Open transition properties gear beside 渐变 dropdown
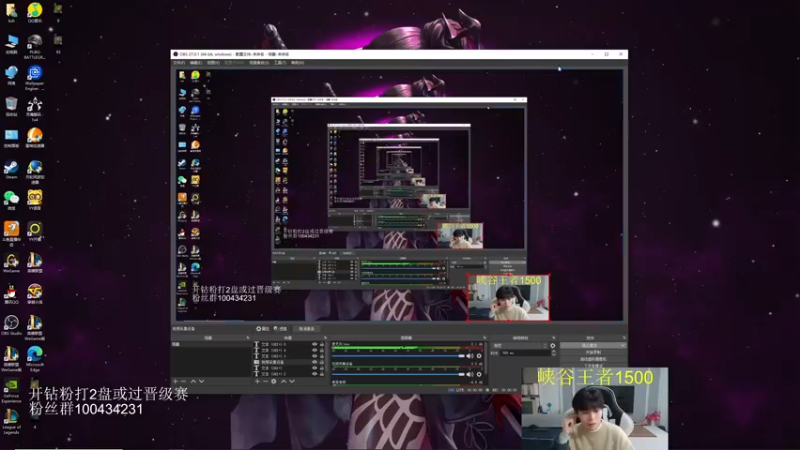This screenshot has height=450, width=800. pos(553,346)
